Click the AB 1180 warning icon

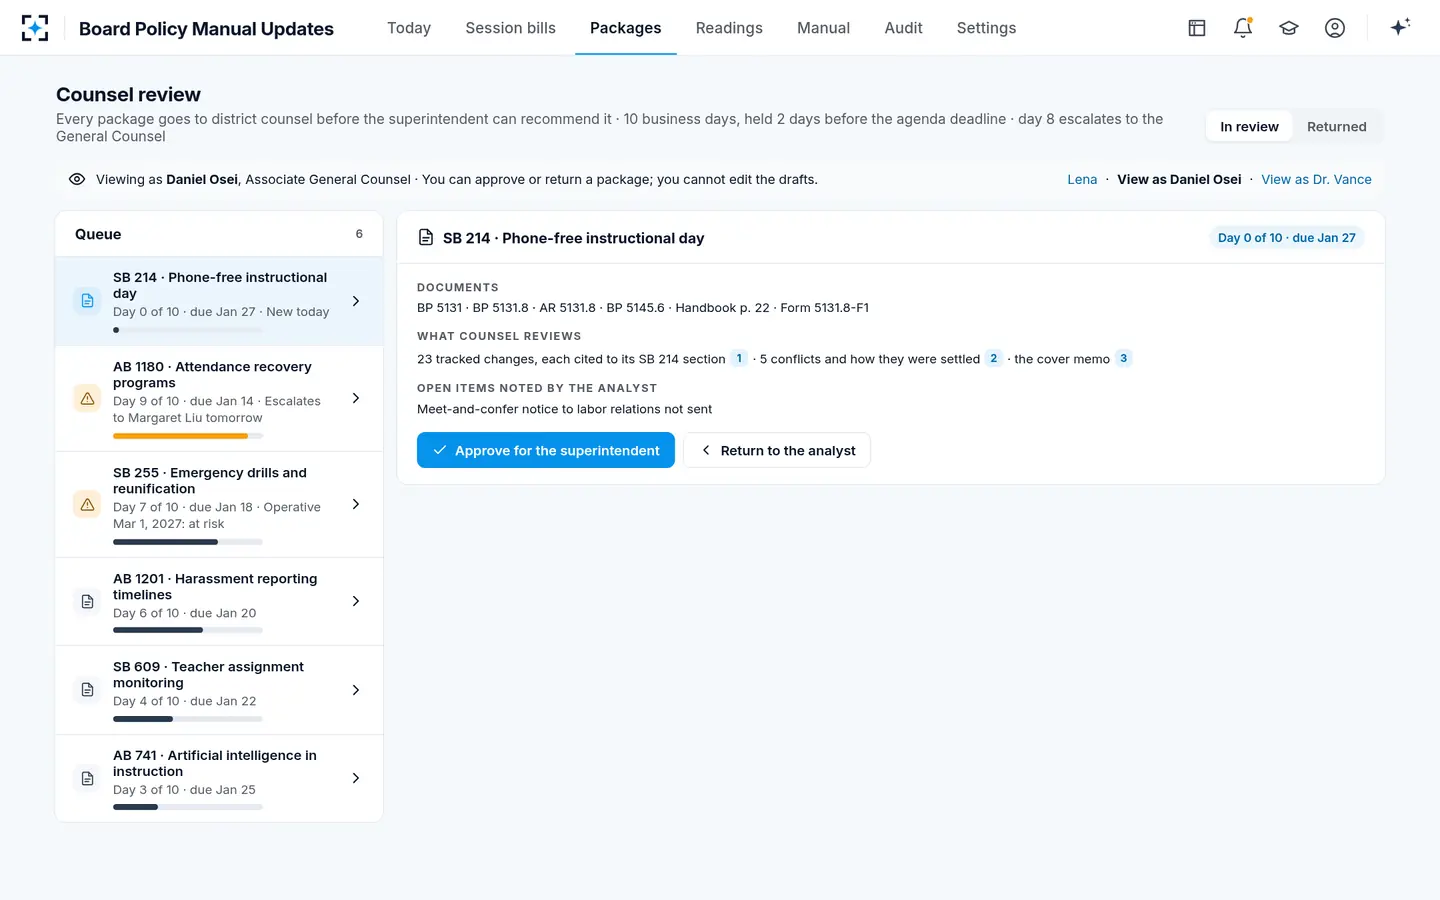coord(87,398)
